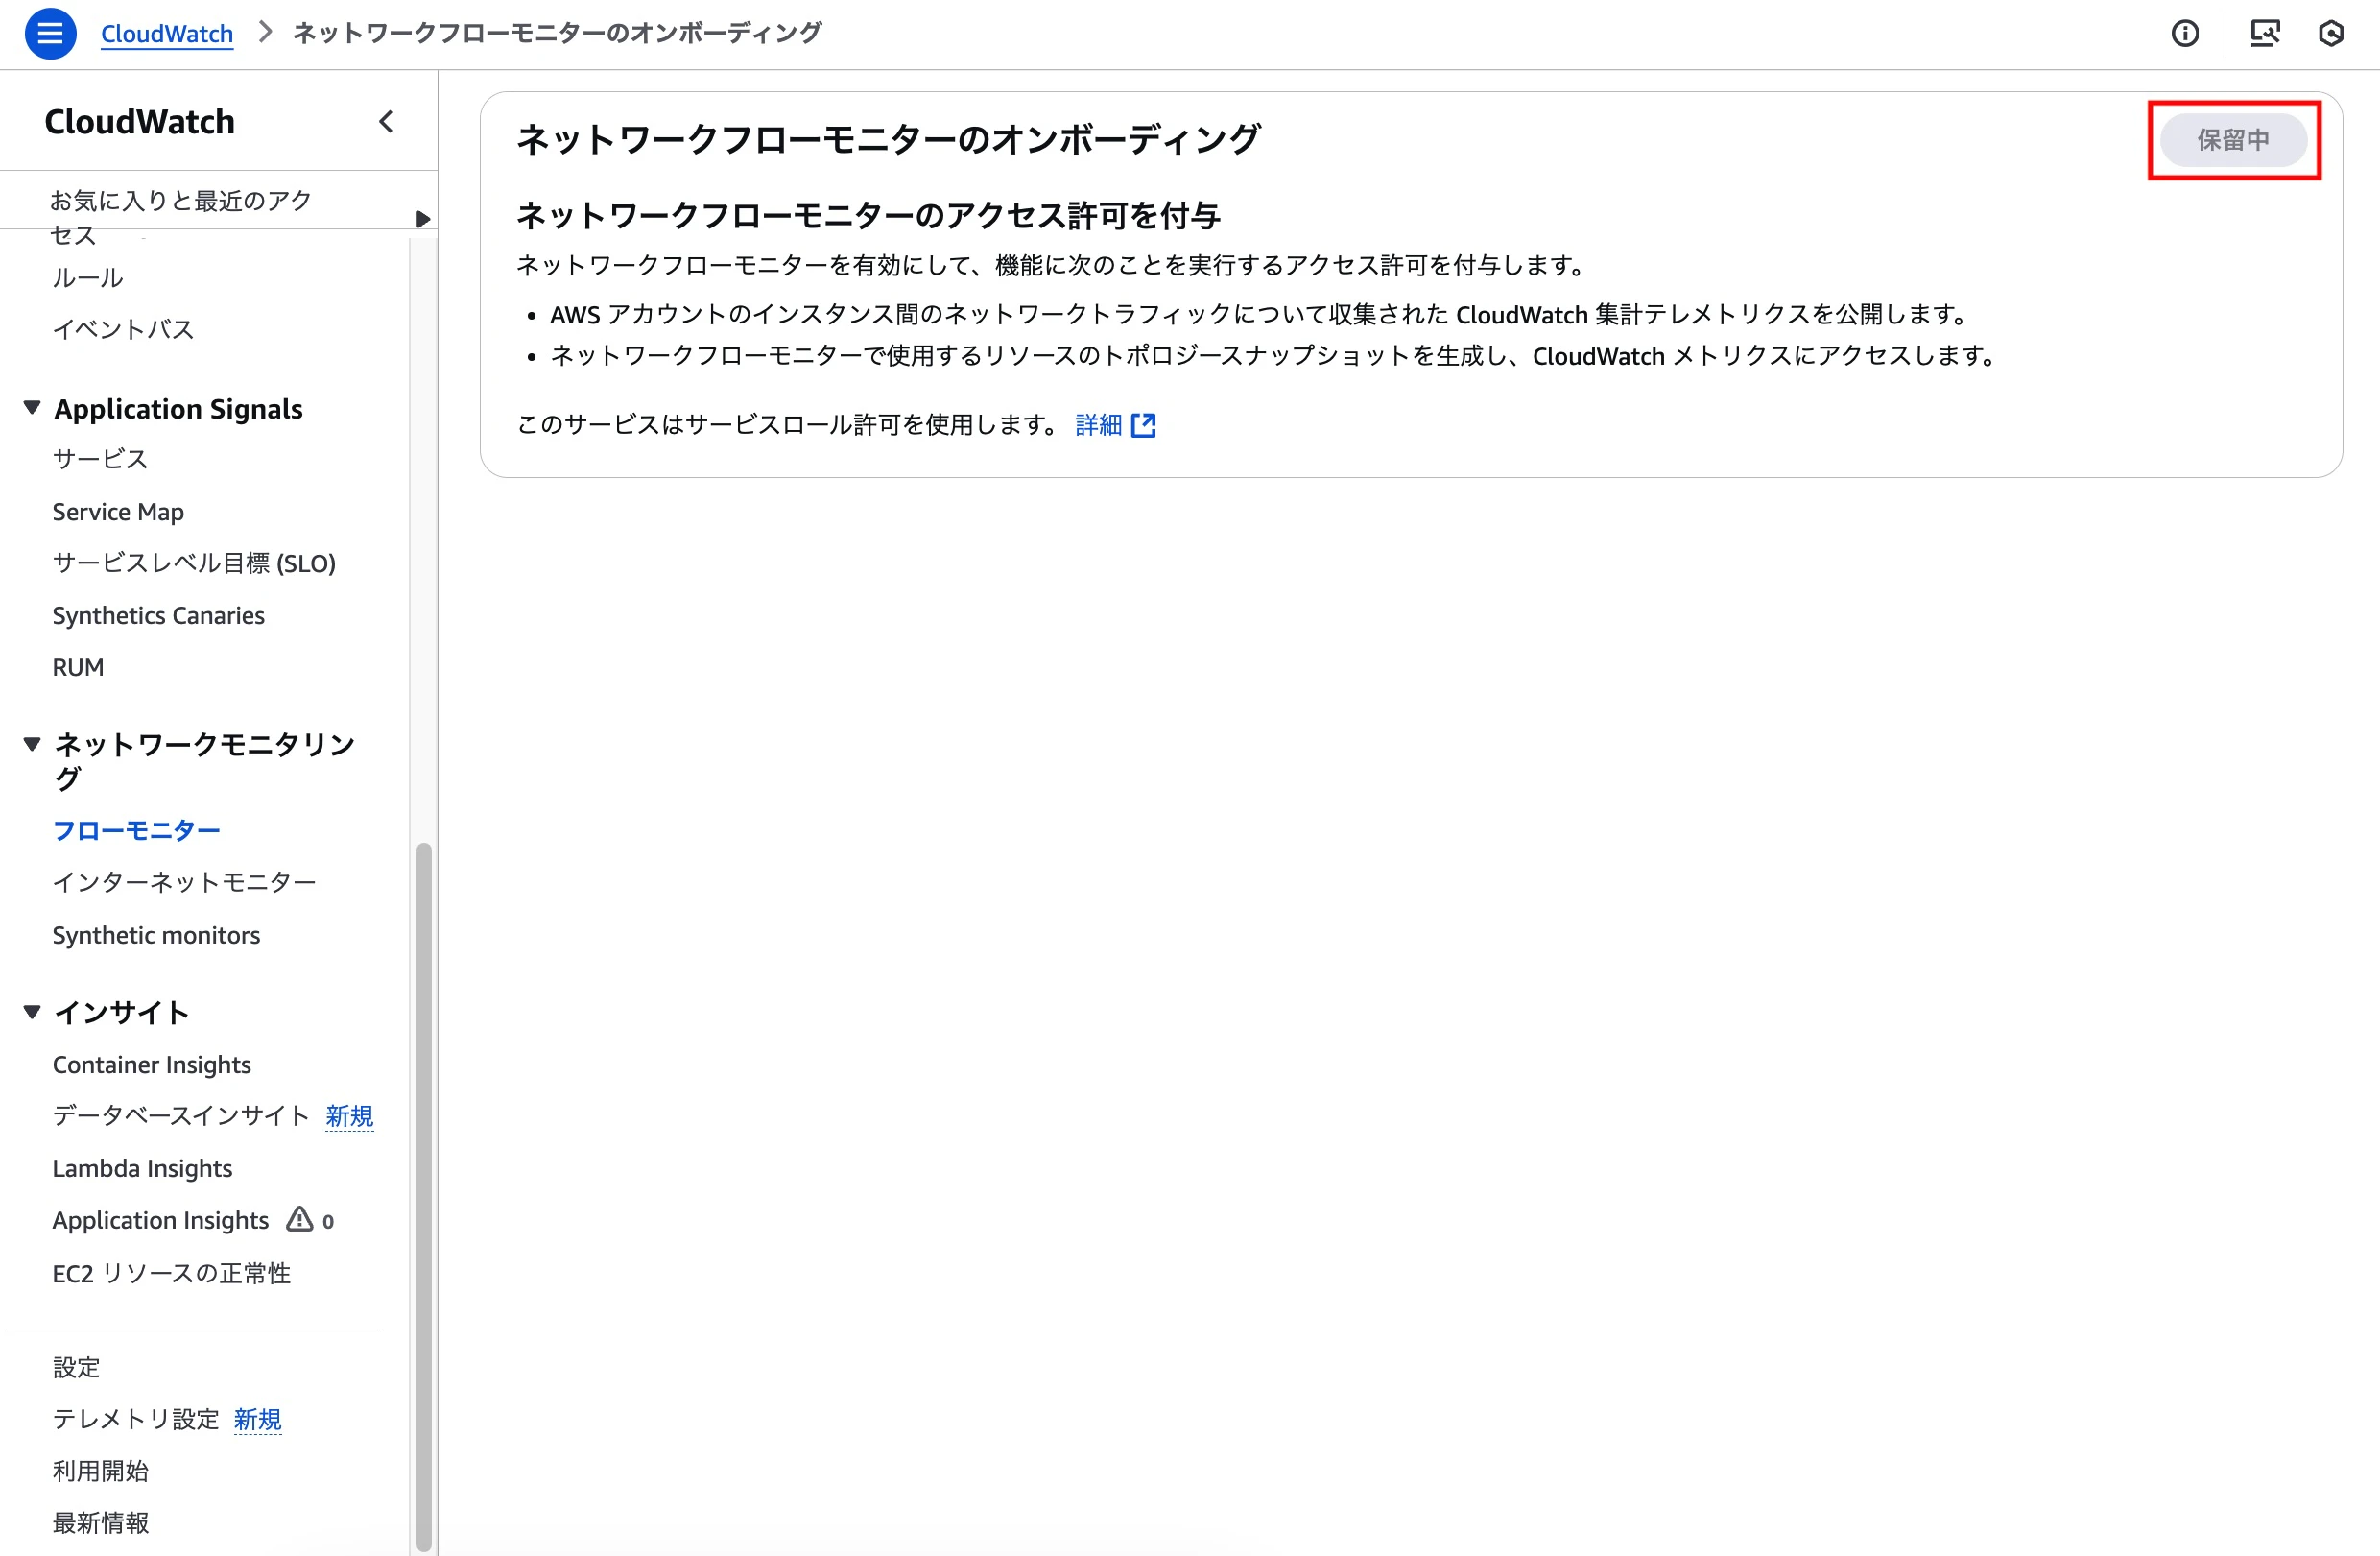
Task: Open Service Map navigation item
Action: pyautogui.click(x=118, y=512)
